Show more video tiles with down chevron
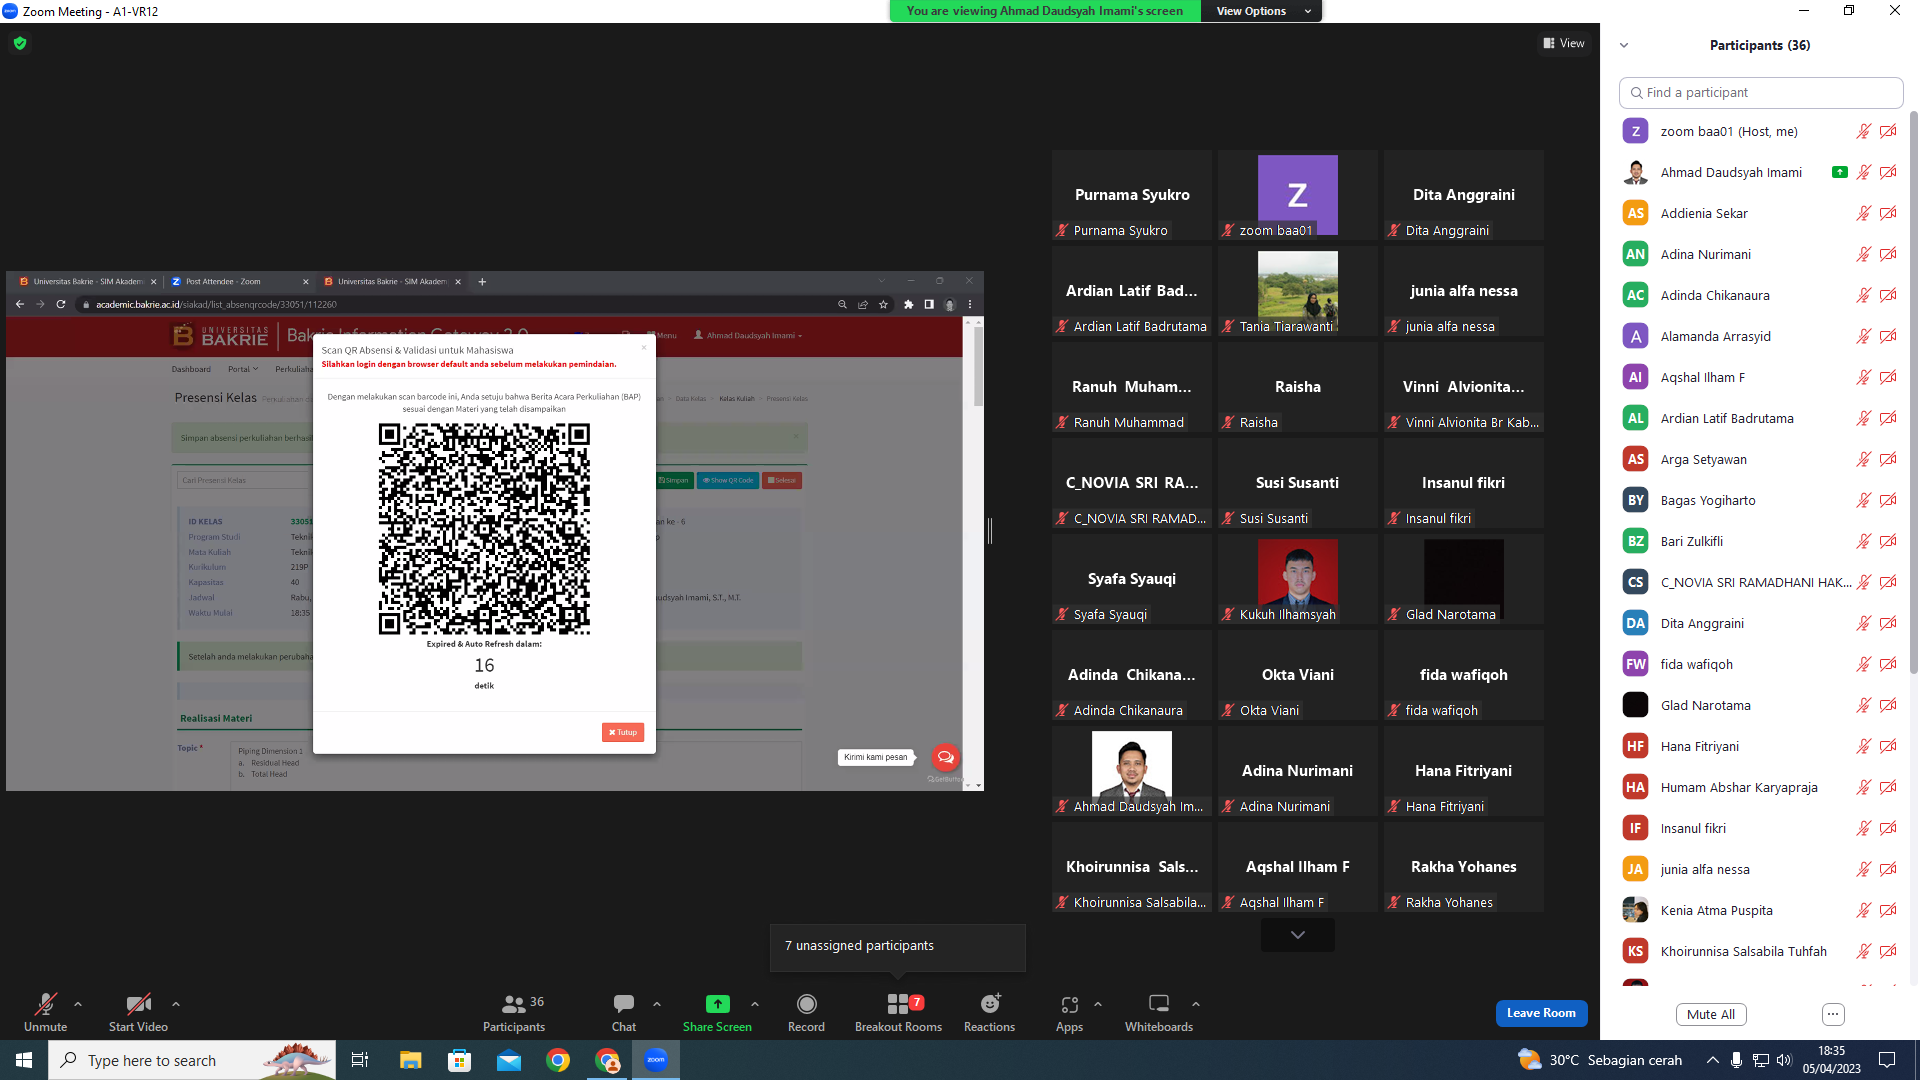Screen dimensions: 1920x1080 coord(1298,935)
